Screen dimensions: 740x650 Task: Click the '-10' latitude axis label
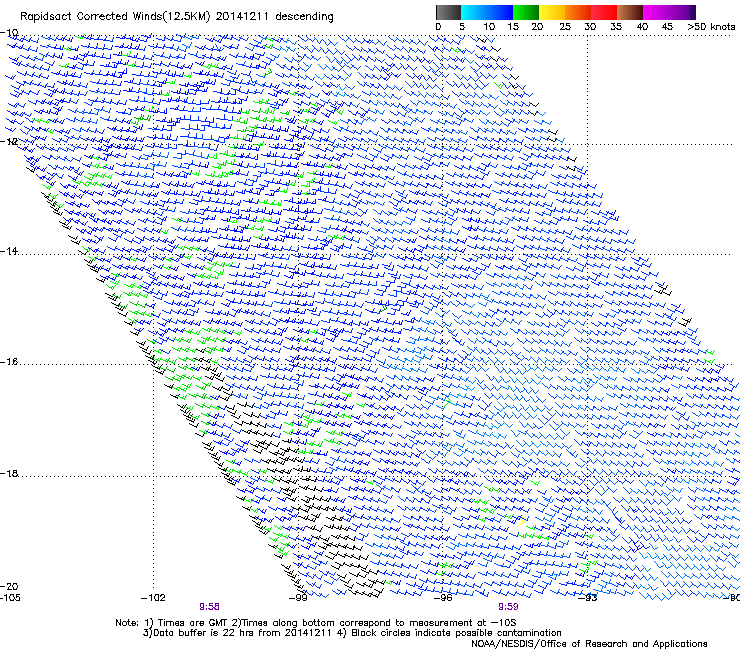[x=9, y=33]
